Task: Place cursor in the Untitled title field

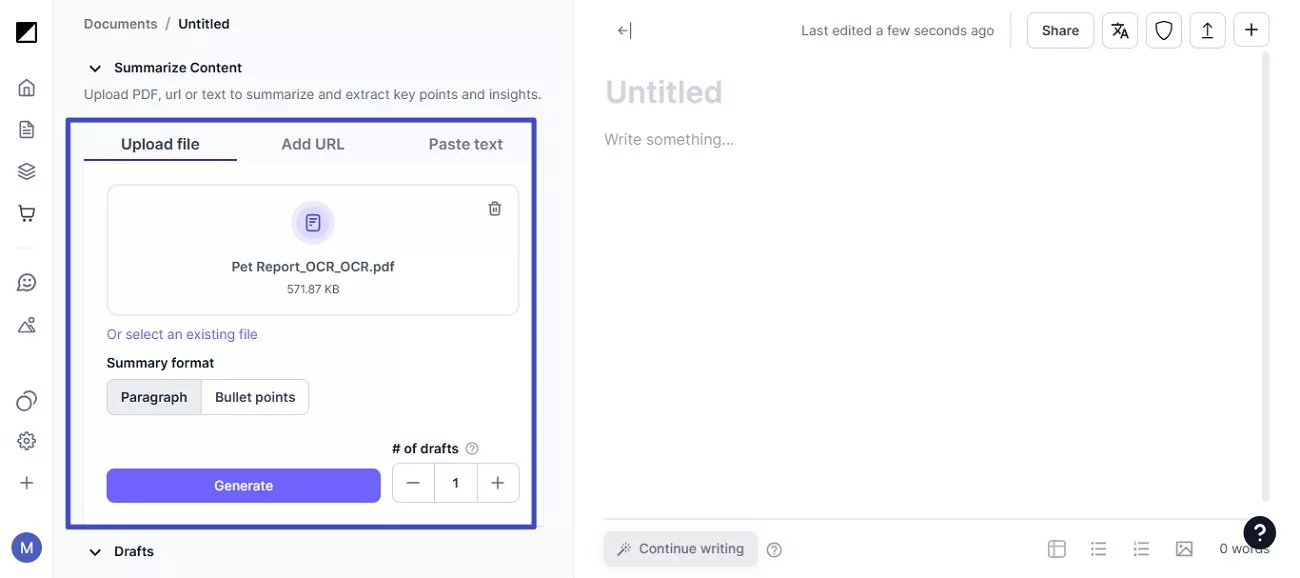Action: click(x=663, y=90)
